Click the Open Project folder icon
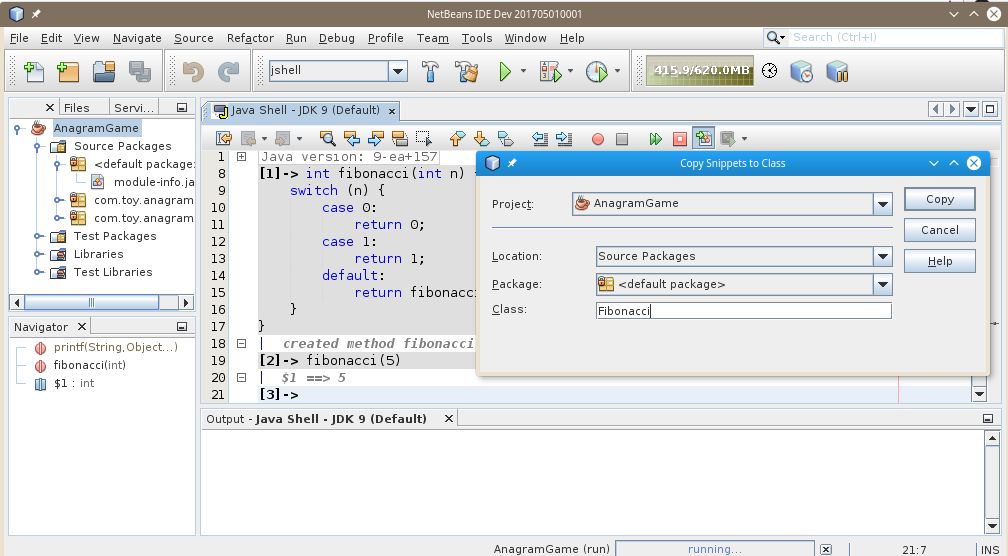 (104, 71)
